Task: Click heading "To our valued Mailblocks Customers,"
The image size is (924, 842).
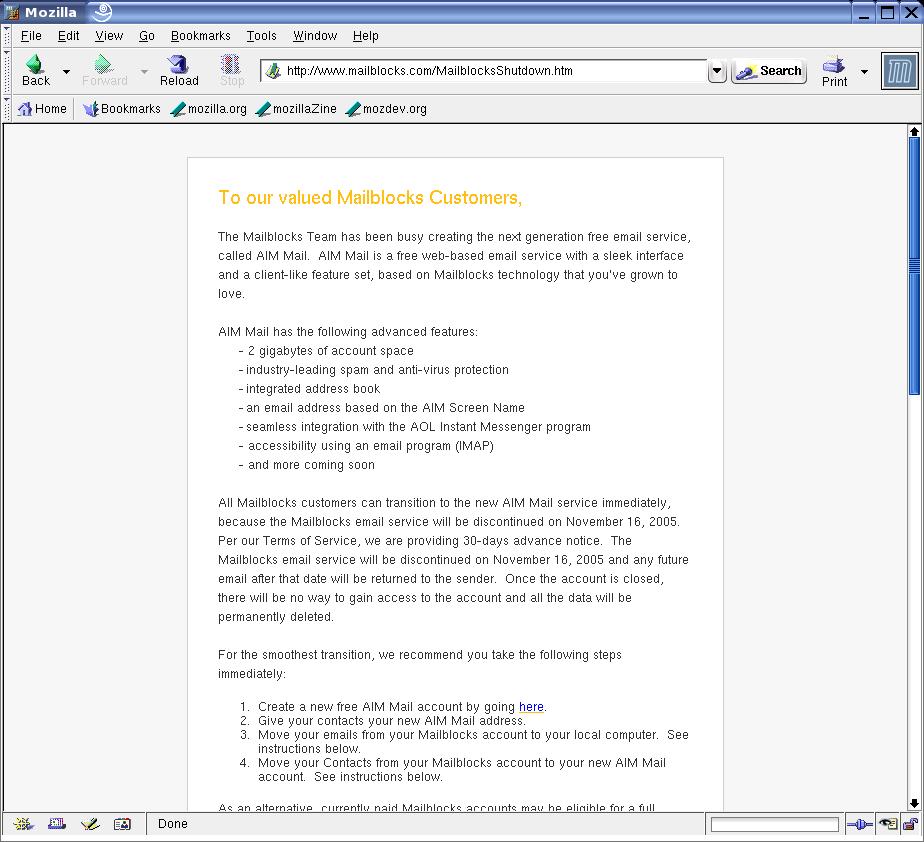Action: tap(370, 197)
